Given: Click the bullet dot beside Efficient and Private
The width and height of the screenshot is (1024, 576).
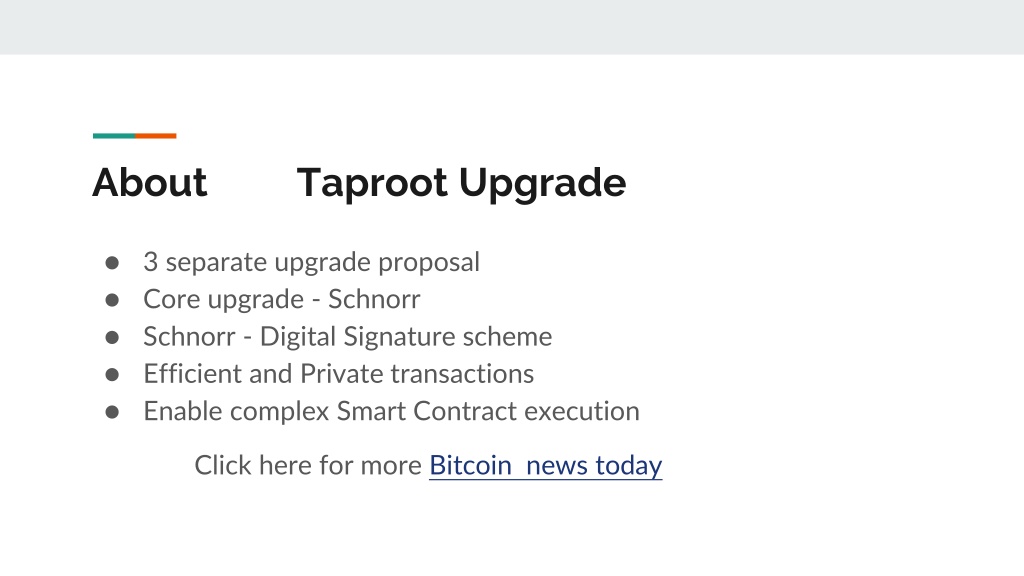Looking at the screenshot, I should click(x=112, y=374).
